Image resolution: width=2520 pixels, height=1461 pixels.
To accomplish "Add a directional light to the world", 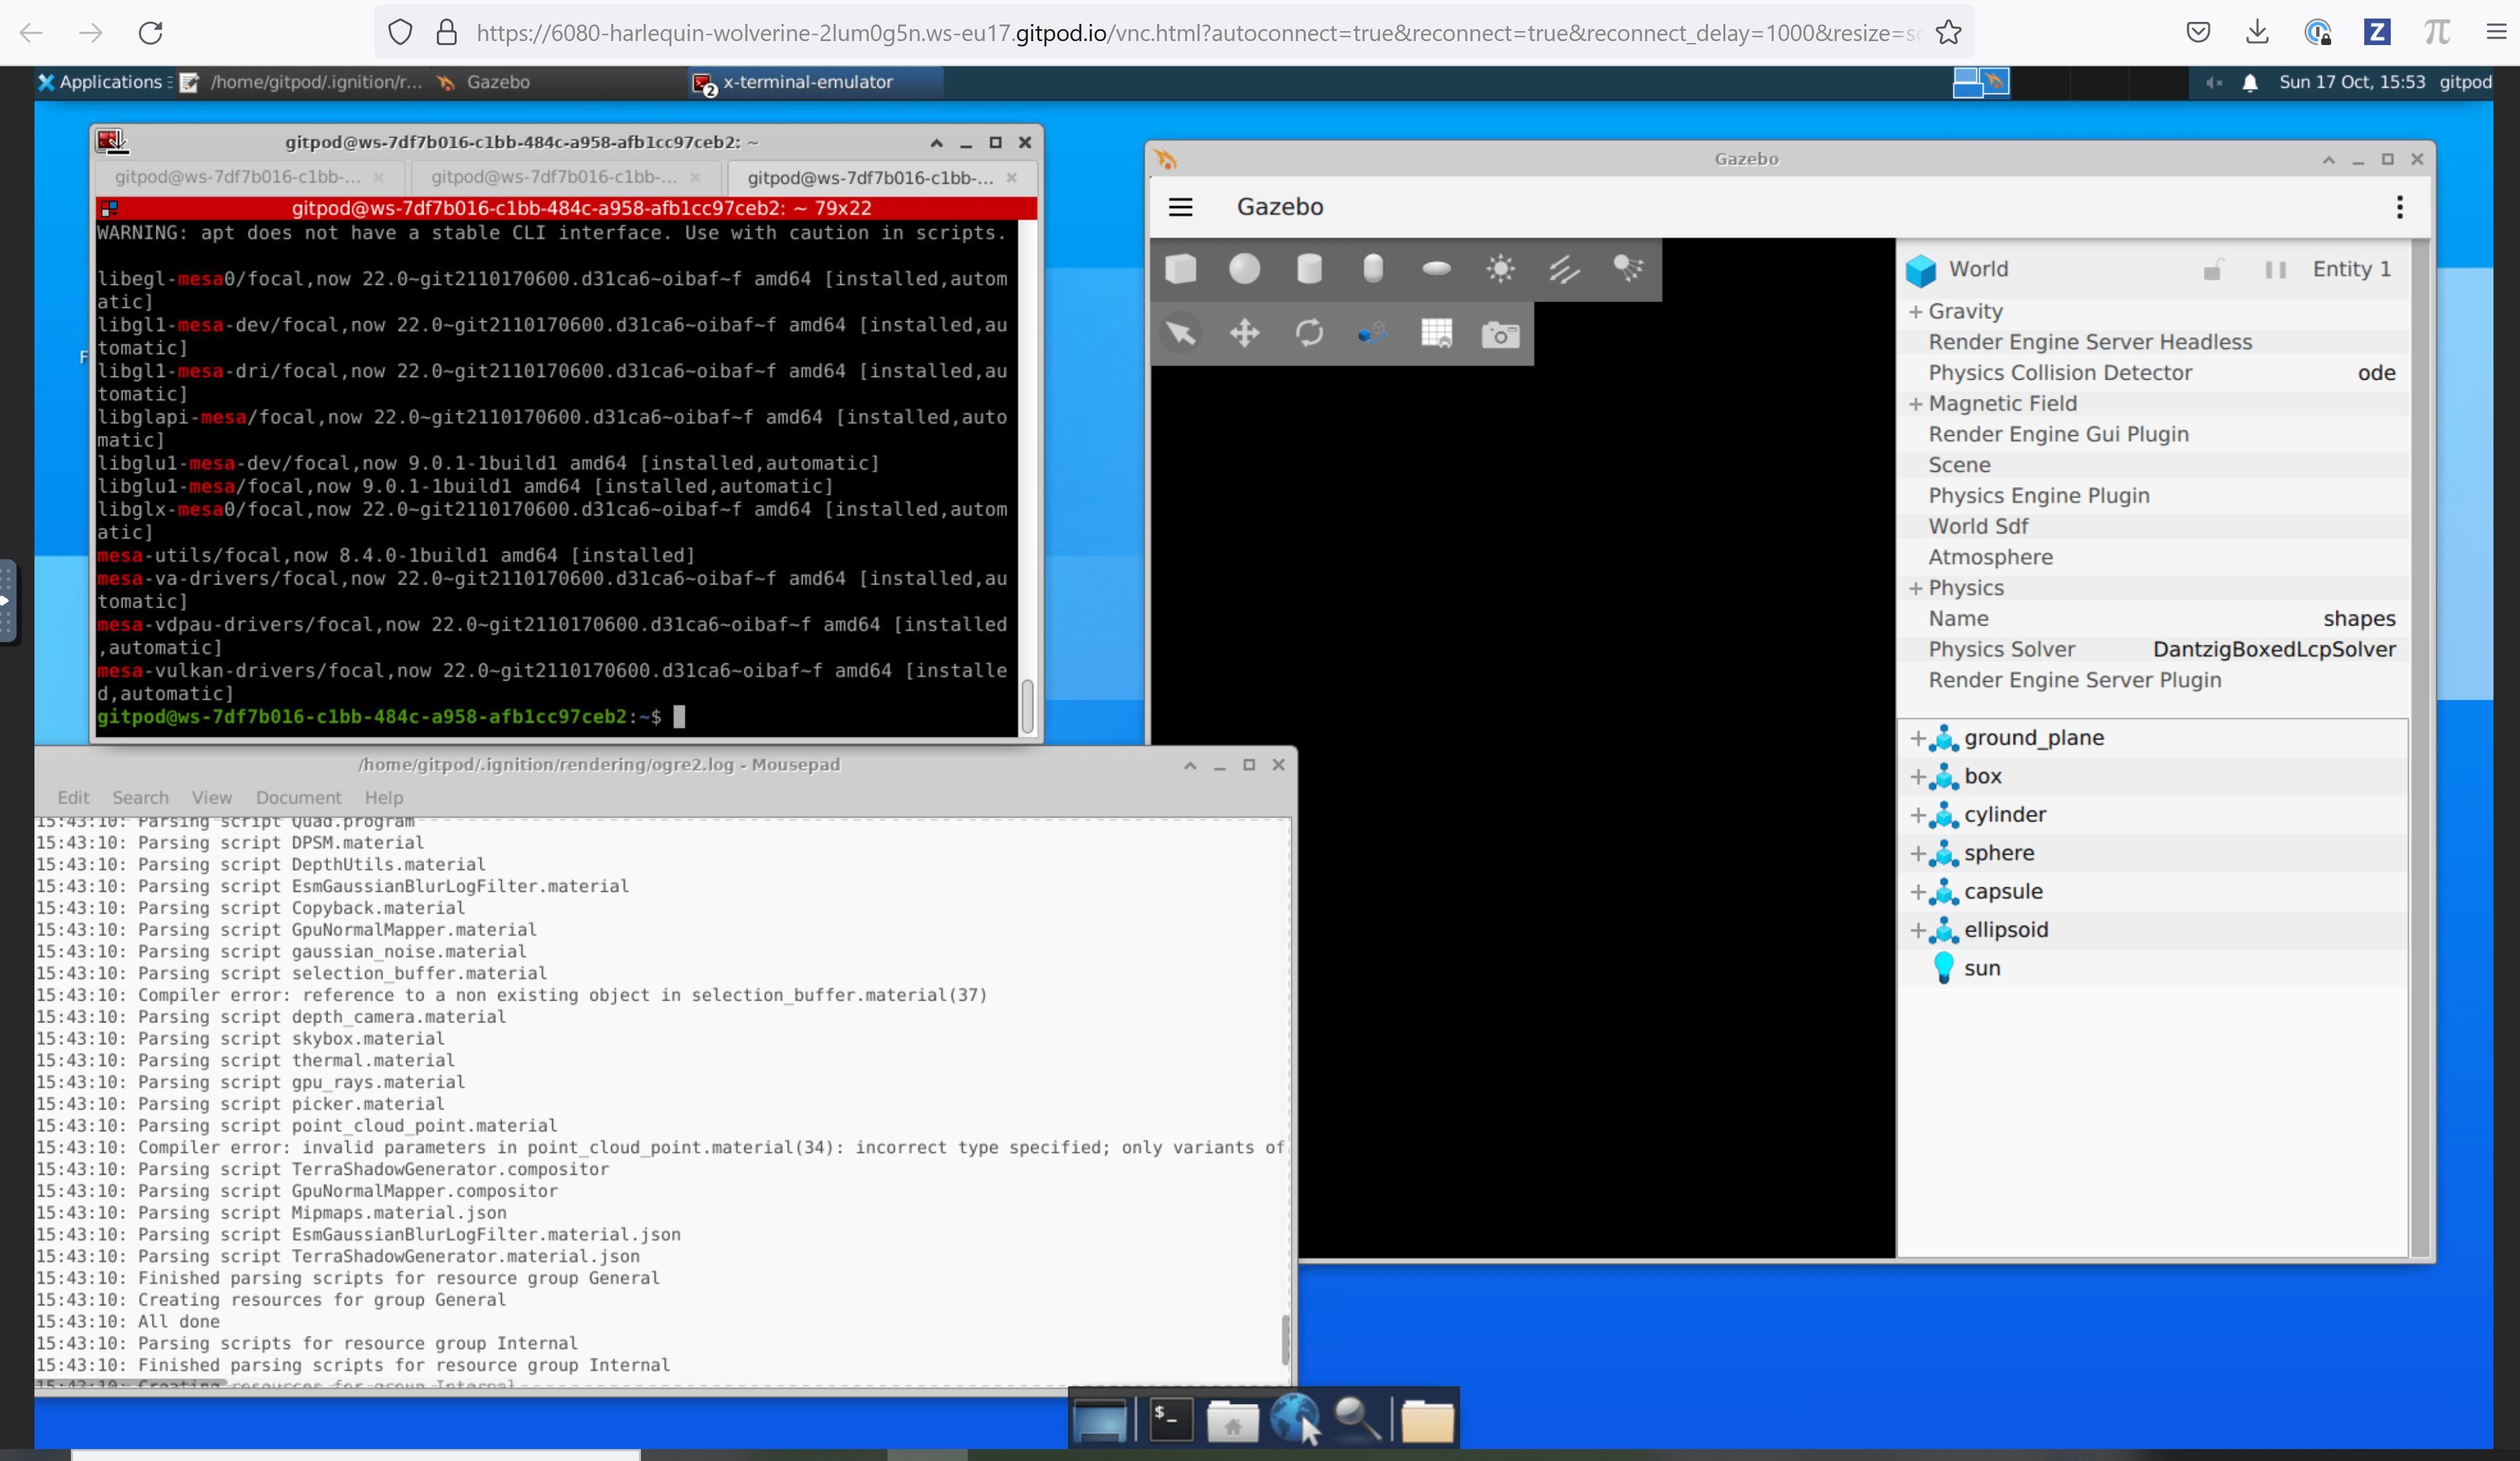I will tap(1564, 268).
